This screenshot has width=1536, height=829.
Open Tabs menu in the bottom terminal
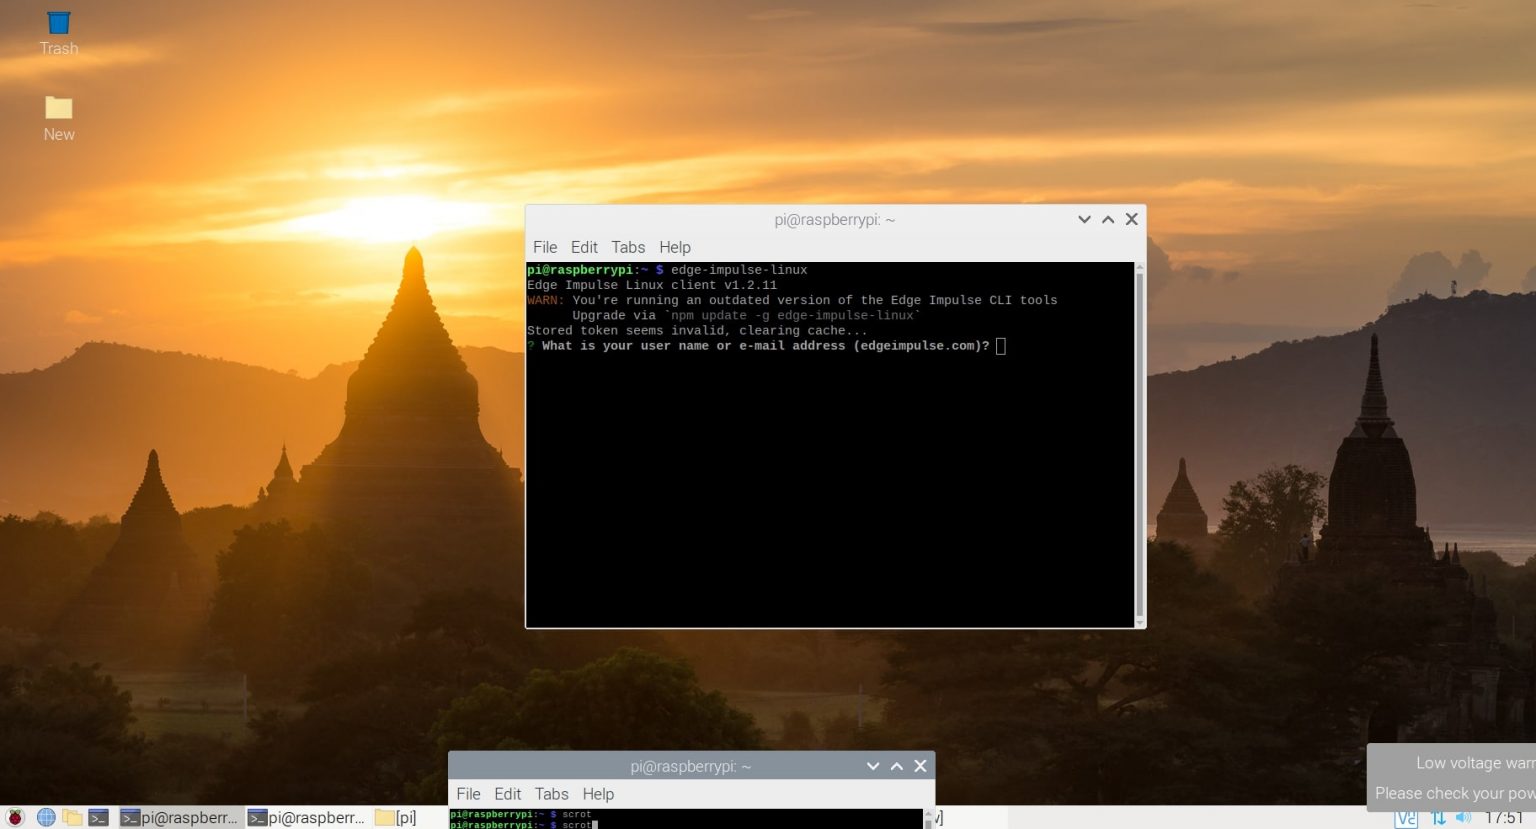tap(551, 794)
